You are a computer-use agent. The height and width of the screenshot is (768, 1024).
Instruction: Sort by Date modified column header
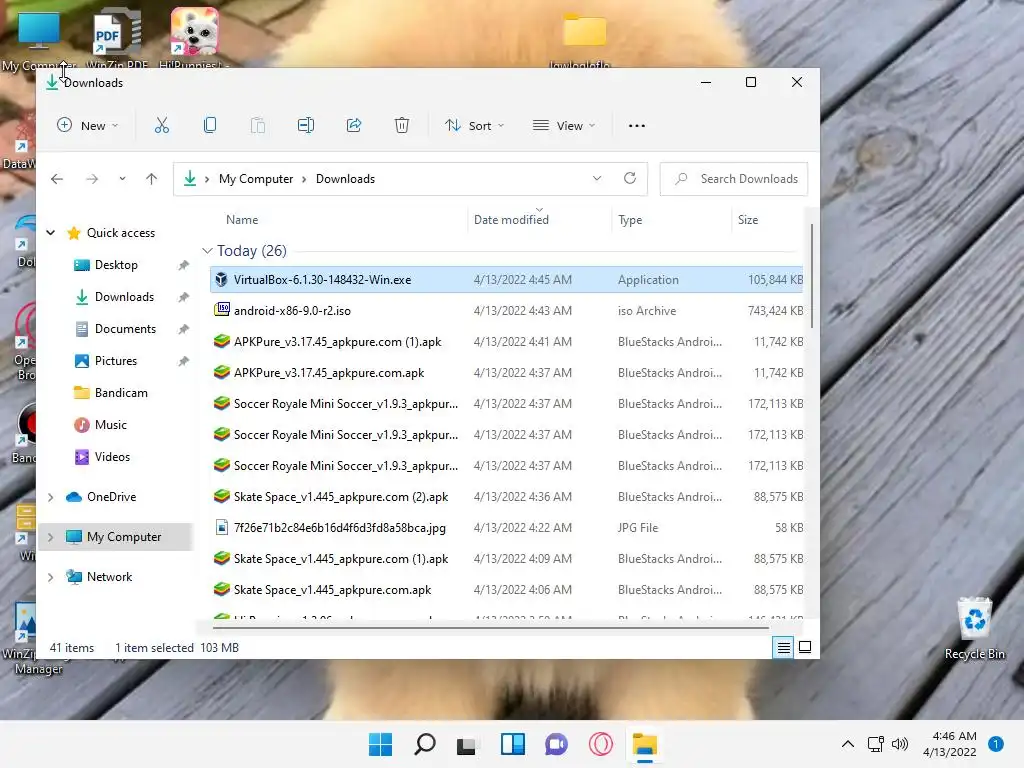511,220
